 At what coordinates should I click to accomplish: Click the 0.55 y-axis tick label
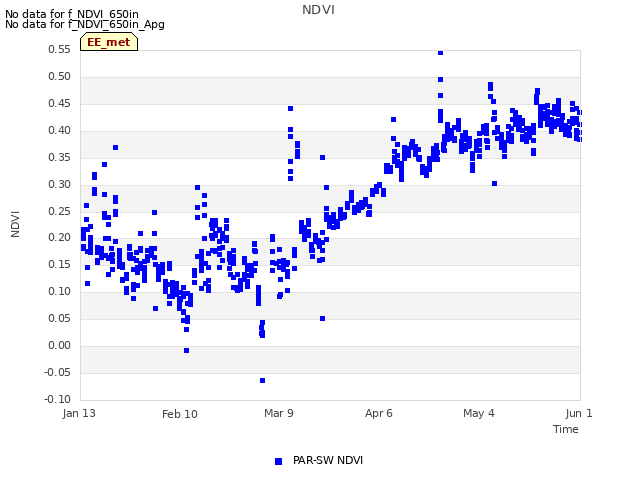pyautogui.click(x=60, y=49)
